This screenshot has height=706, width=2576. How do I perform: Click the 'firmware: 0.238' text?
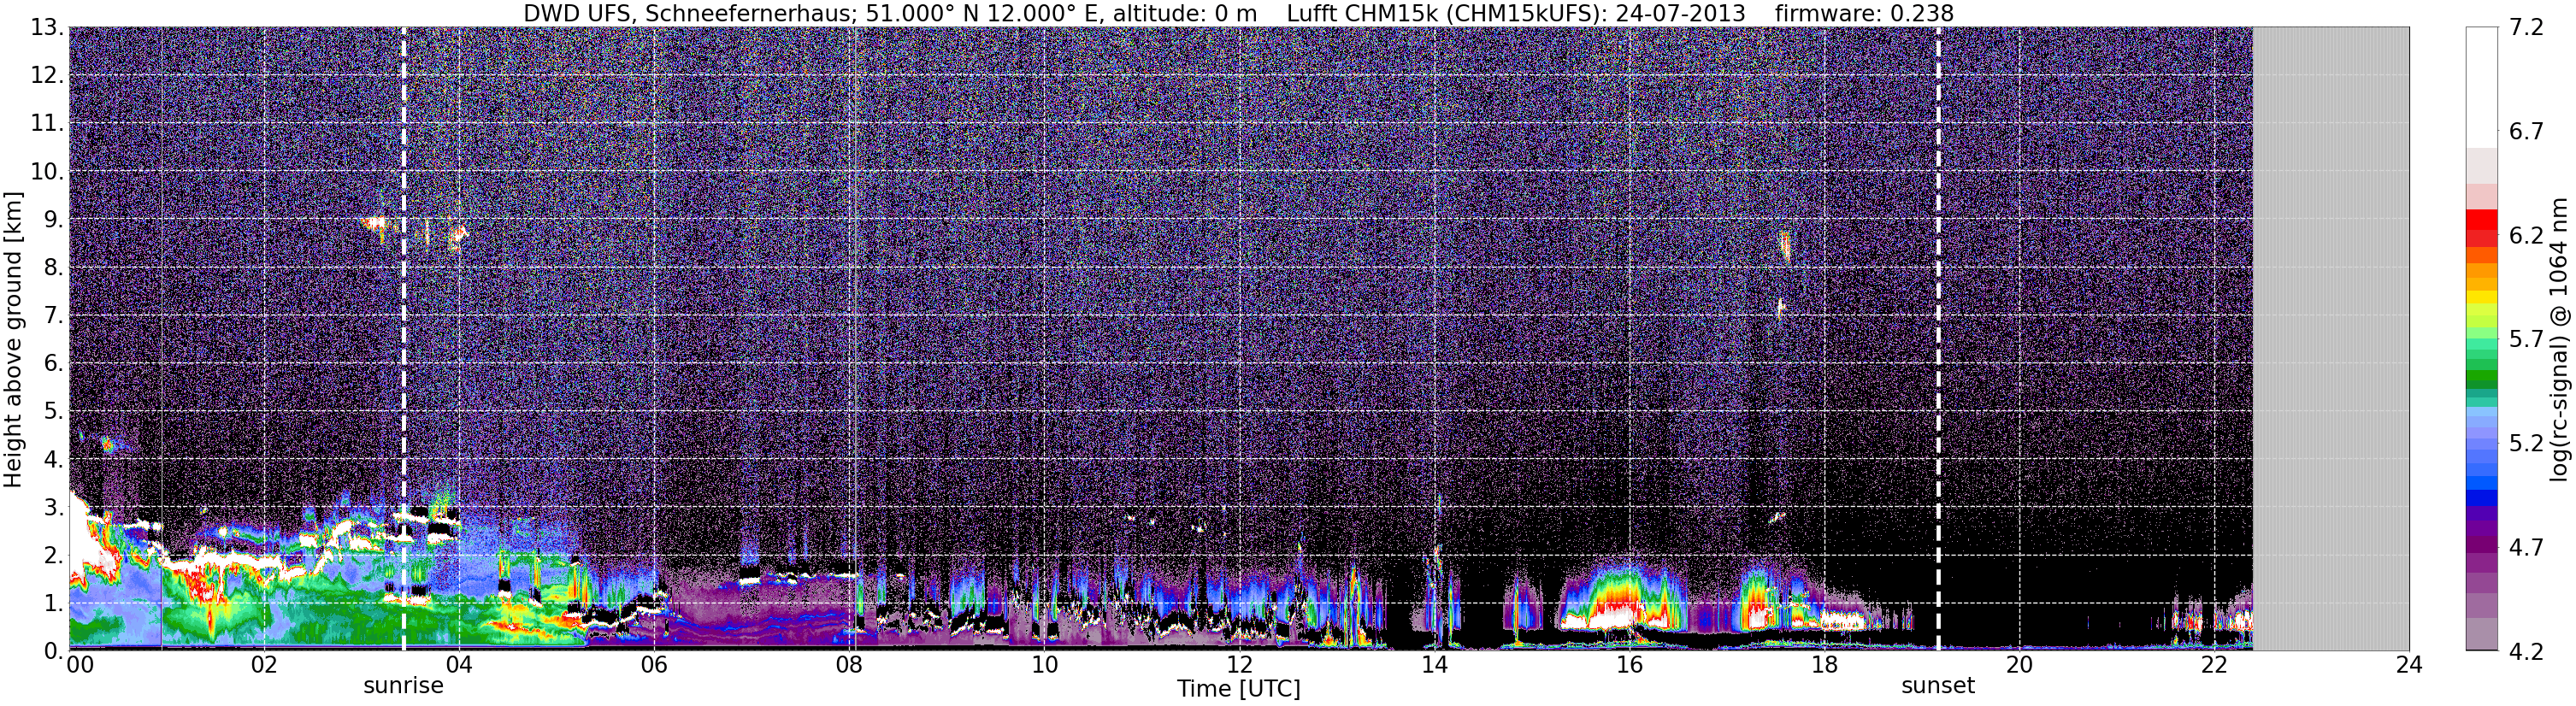coord(1864,13)
